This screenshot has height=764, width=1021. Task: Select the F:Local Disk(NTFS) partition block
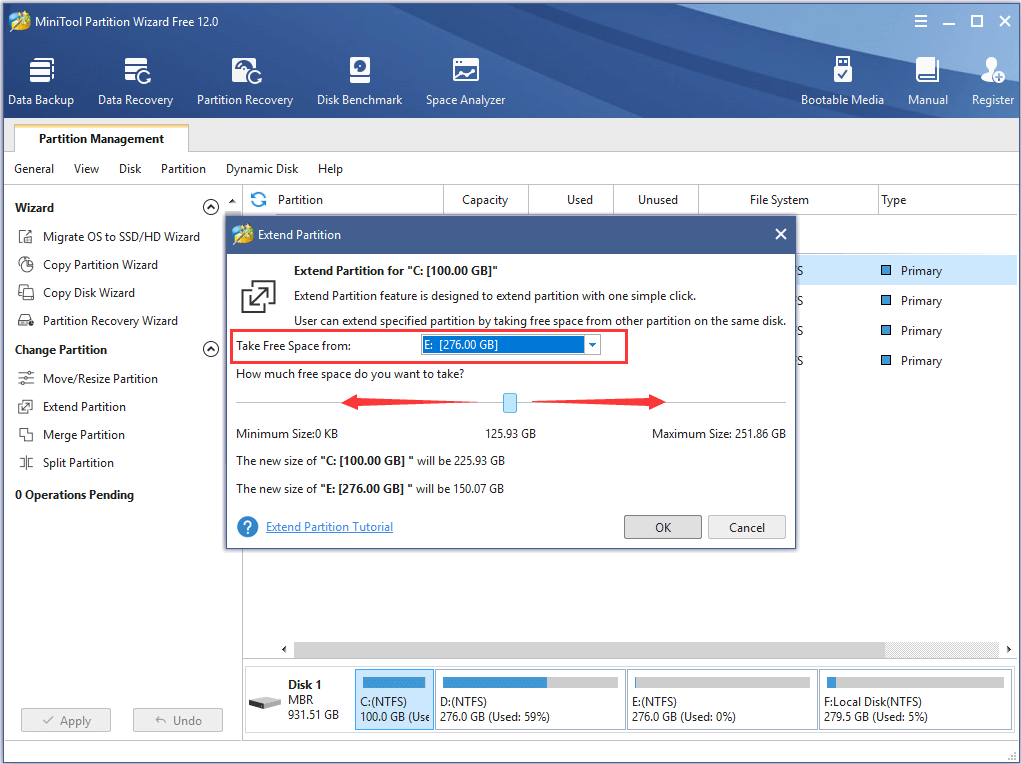click(915, 700)
